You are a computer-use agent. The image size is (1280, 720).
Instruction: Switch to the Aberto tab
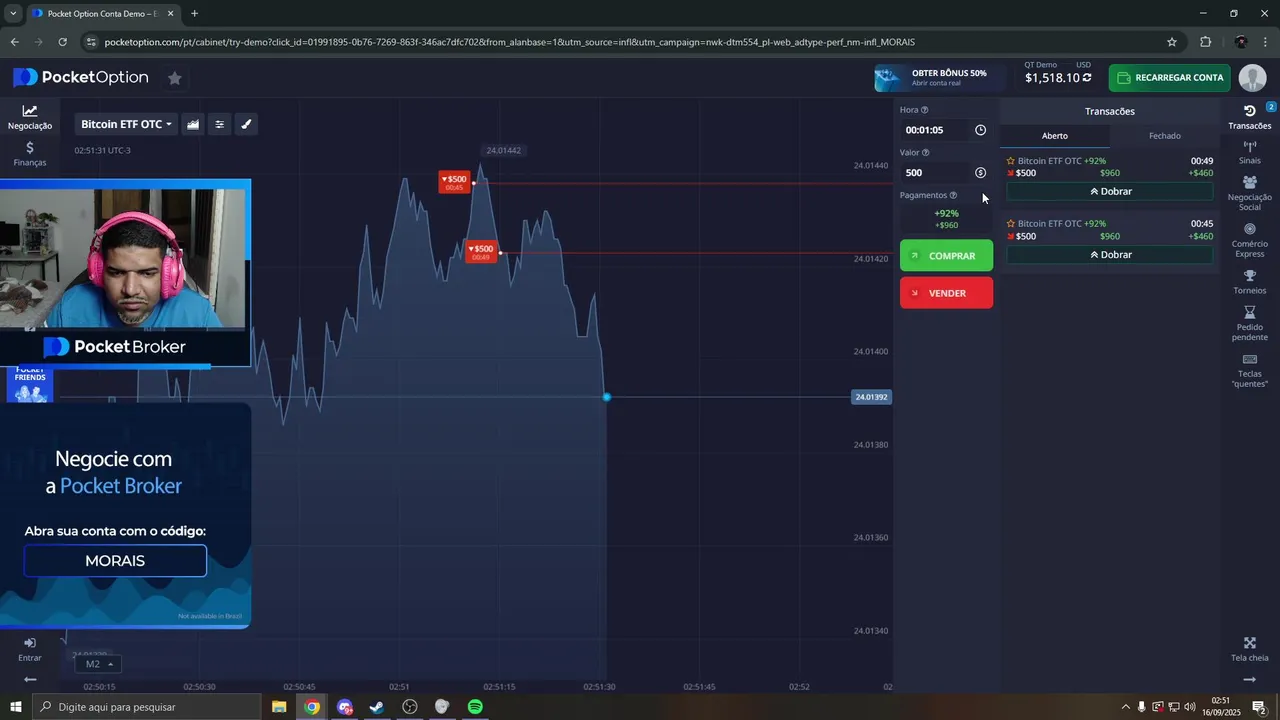coord(1055,136)
